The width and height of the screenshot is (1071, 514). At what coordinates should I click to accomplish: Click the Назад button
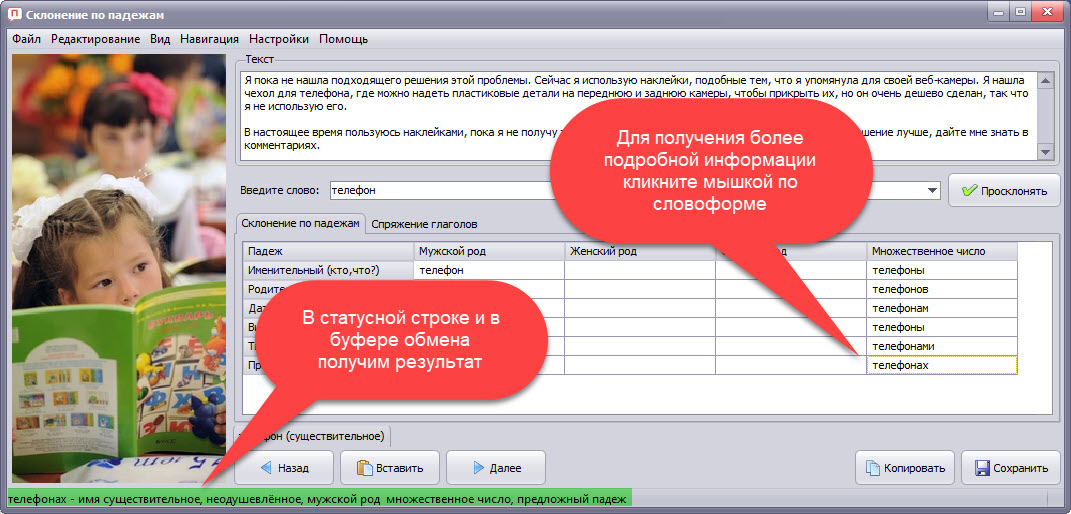tap(284, 468)
